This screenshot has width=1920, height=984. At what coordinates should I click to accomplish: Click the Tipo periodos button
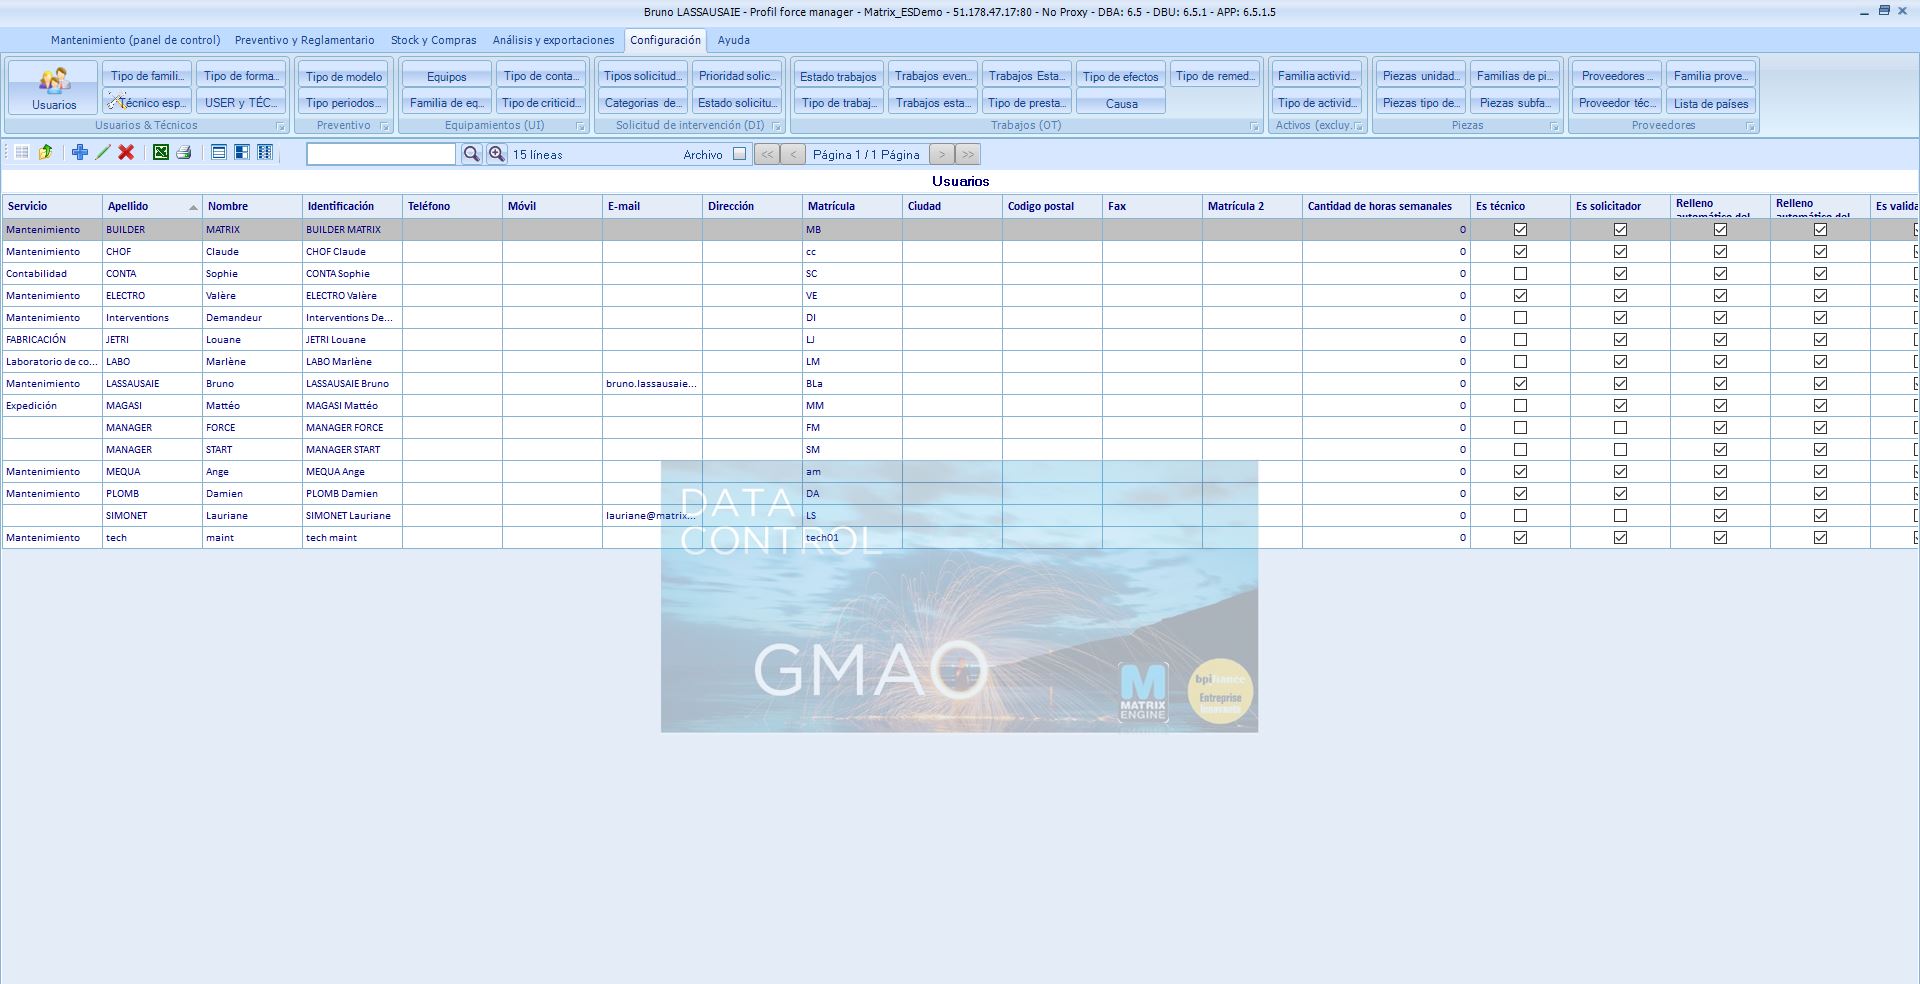(x=344, y=102)
